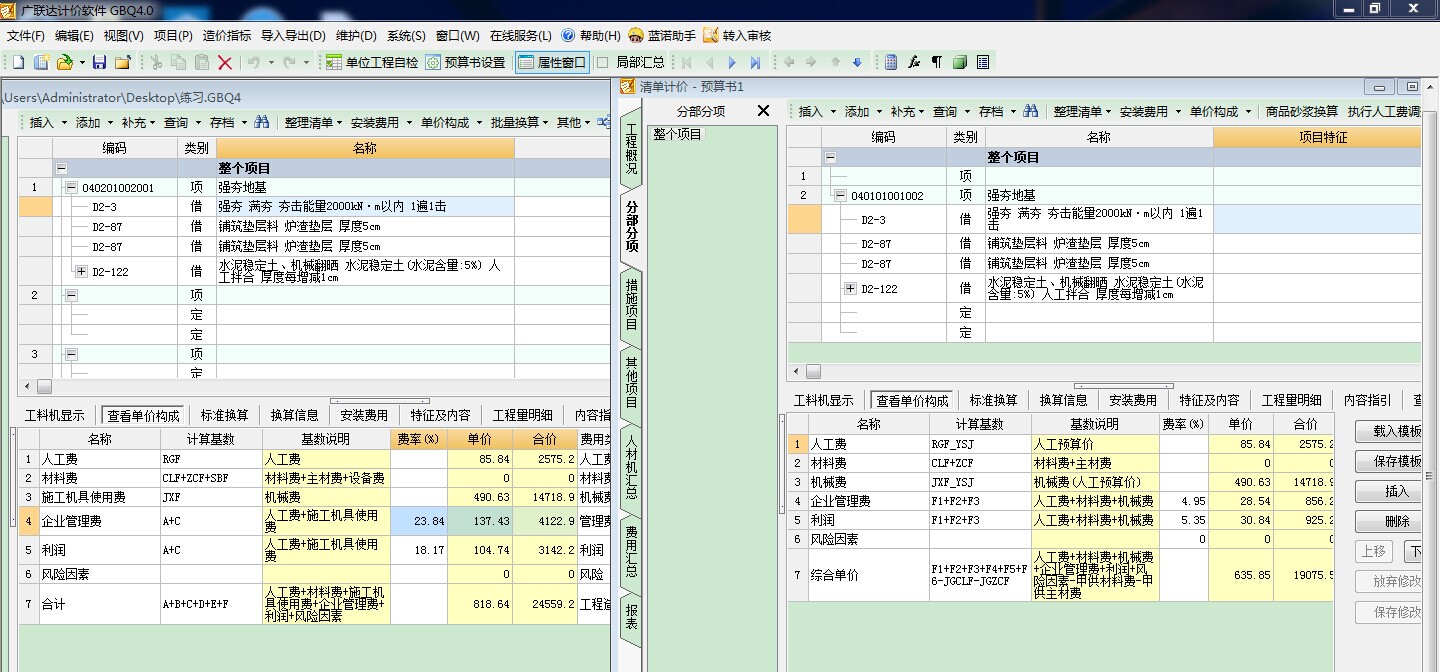
Task: Collapse 040101001002 item in right window
Action: 840,195
